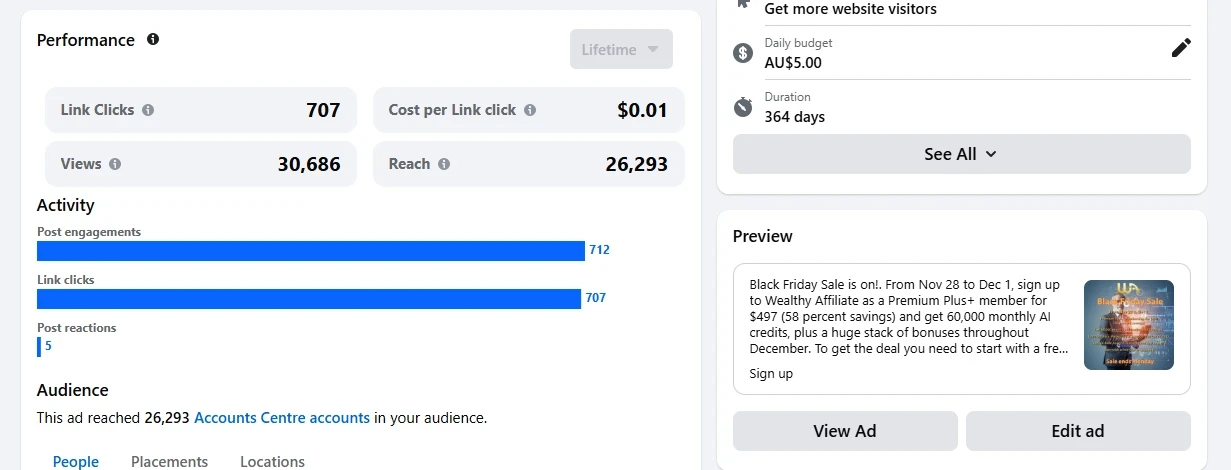
Task: Click the ad preview text description
Action: (910, 316)
